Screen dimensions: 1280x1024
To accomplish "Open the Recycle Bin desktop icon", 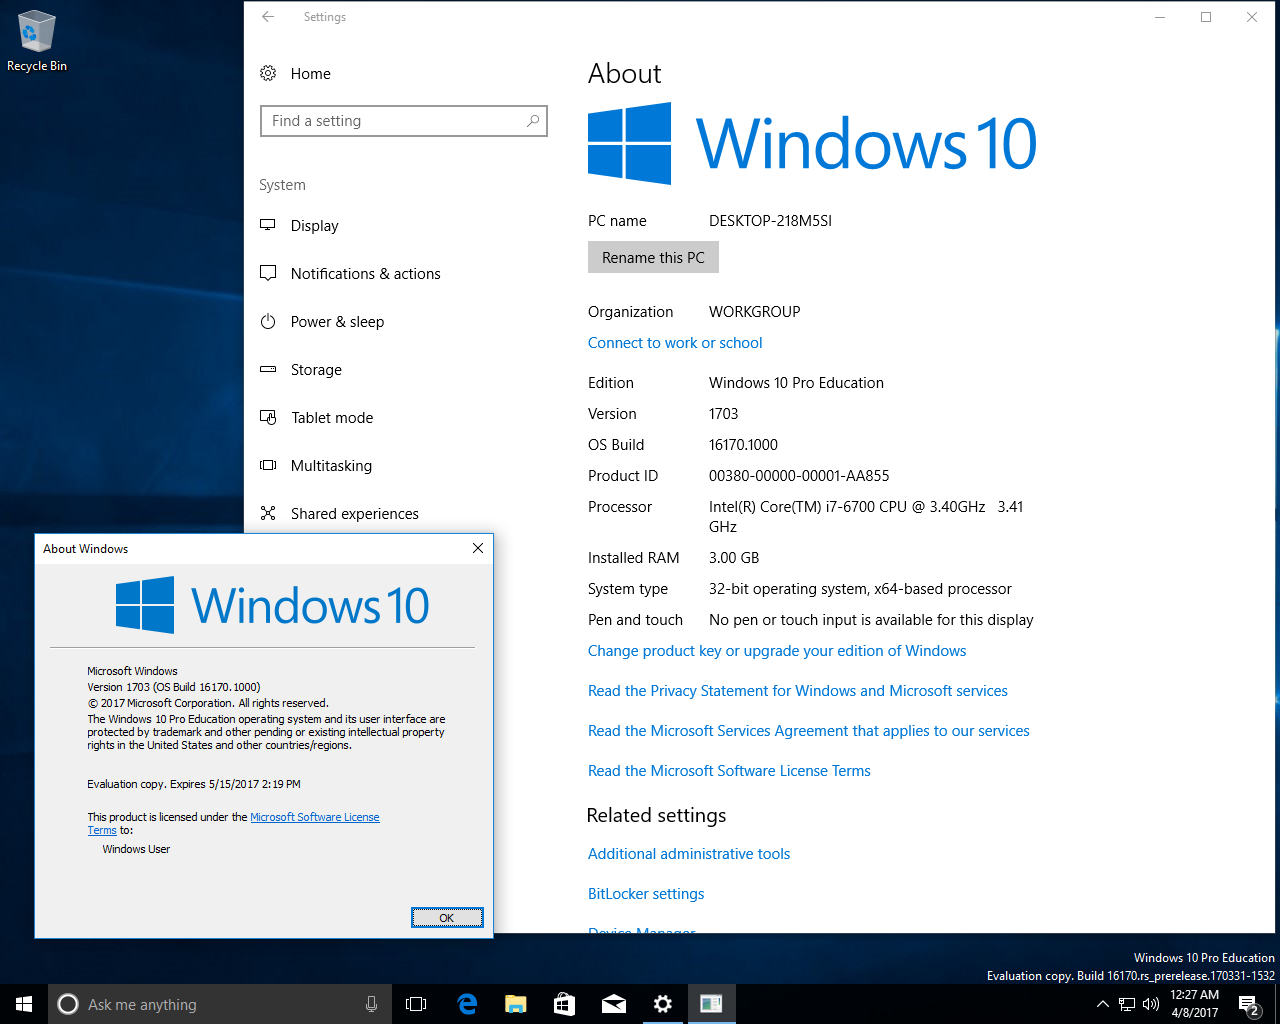I will 37,42.
